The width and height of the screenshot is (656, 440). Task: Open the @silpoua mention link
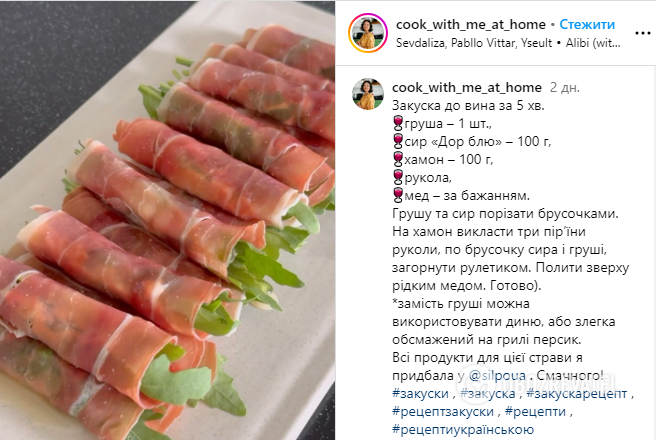click(497, 375)
